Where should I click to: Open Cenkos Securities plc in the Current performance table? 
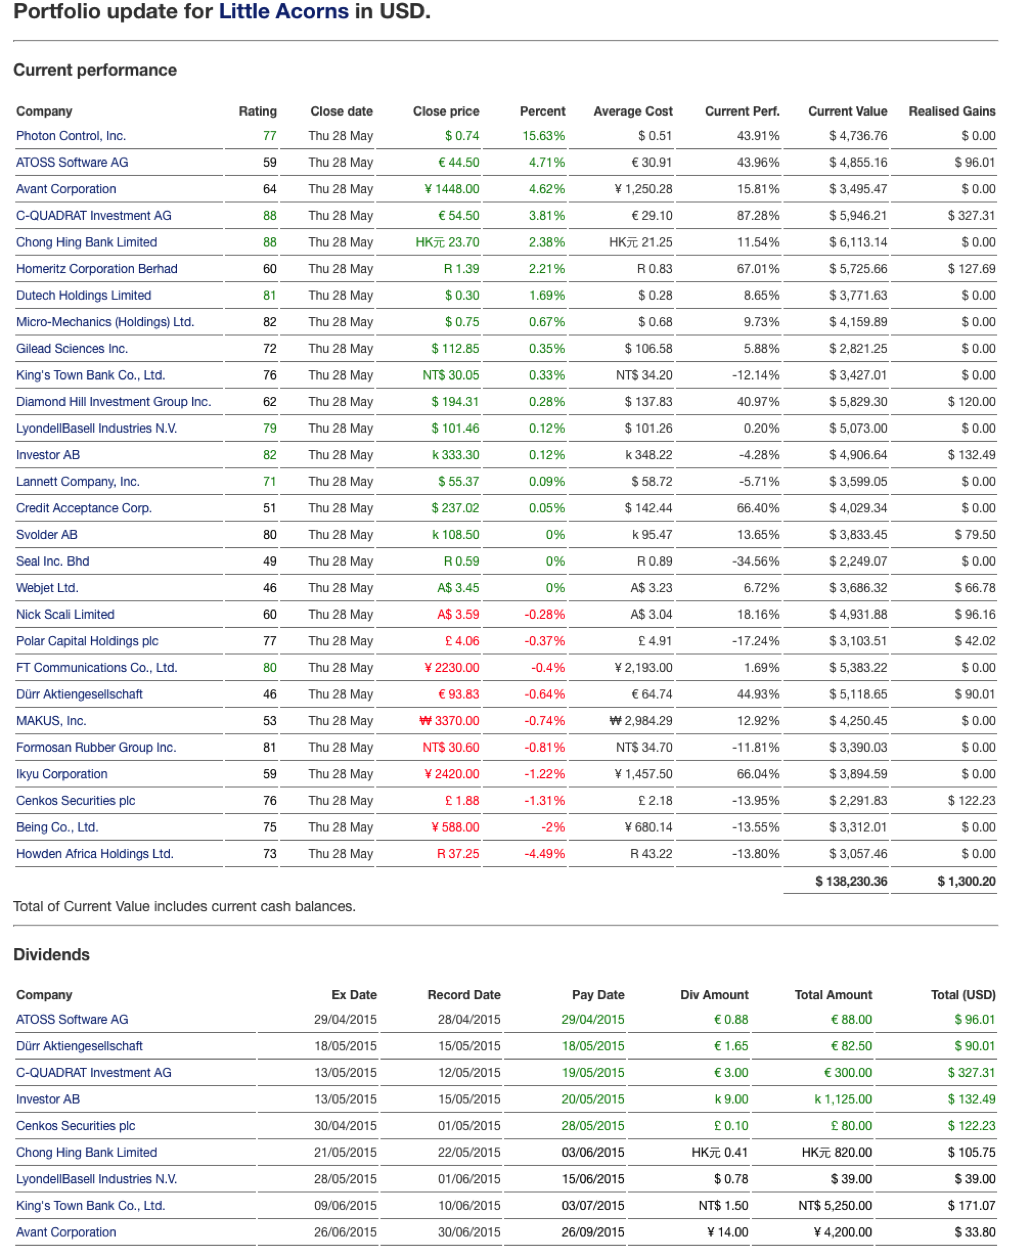pos(76,801)
